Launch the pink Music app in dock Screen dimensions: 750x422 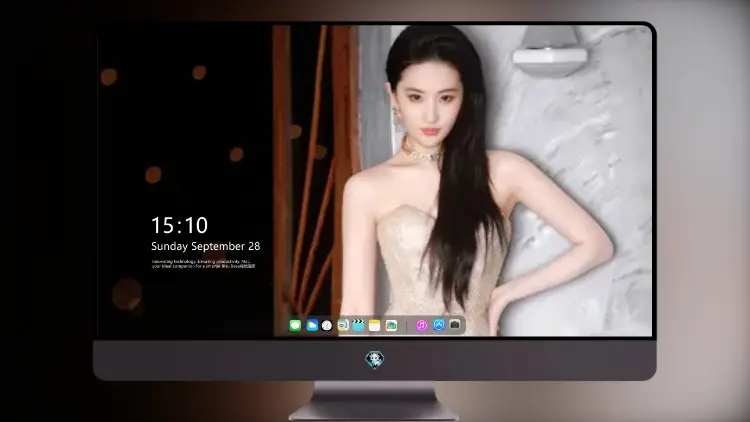[x=421, y=325]
